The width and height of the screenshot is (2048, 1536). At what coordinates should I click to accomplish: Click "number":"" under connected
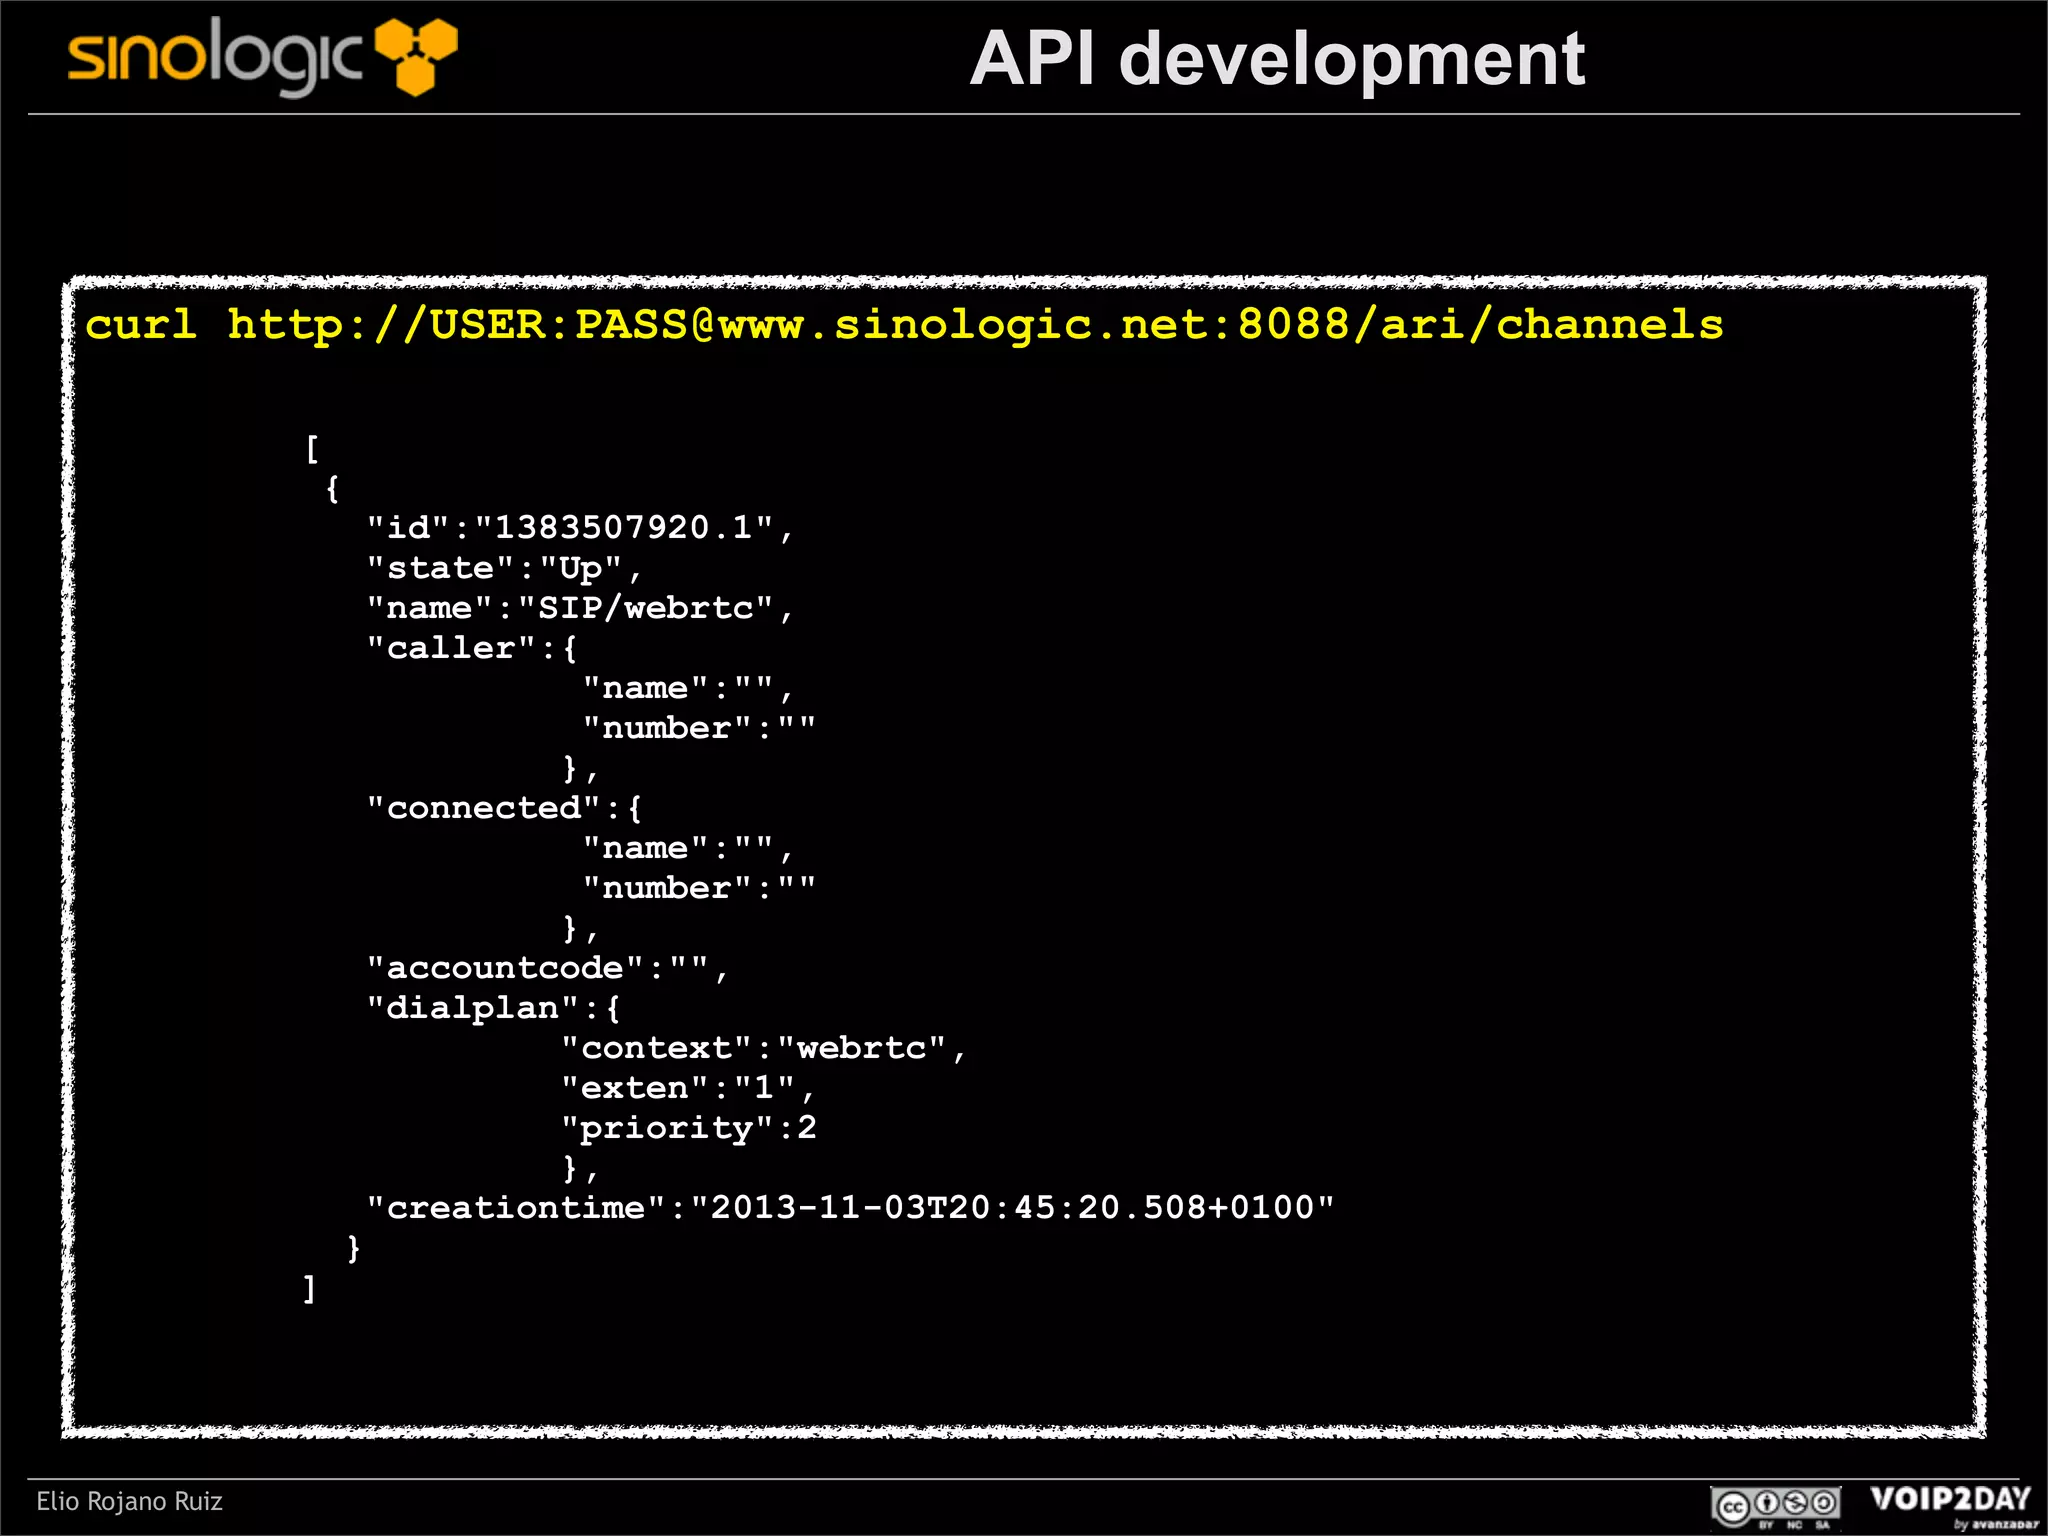(x=699, y=888)
